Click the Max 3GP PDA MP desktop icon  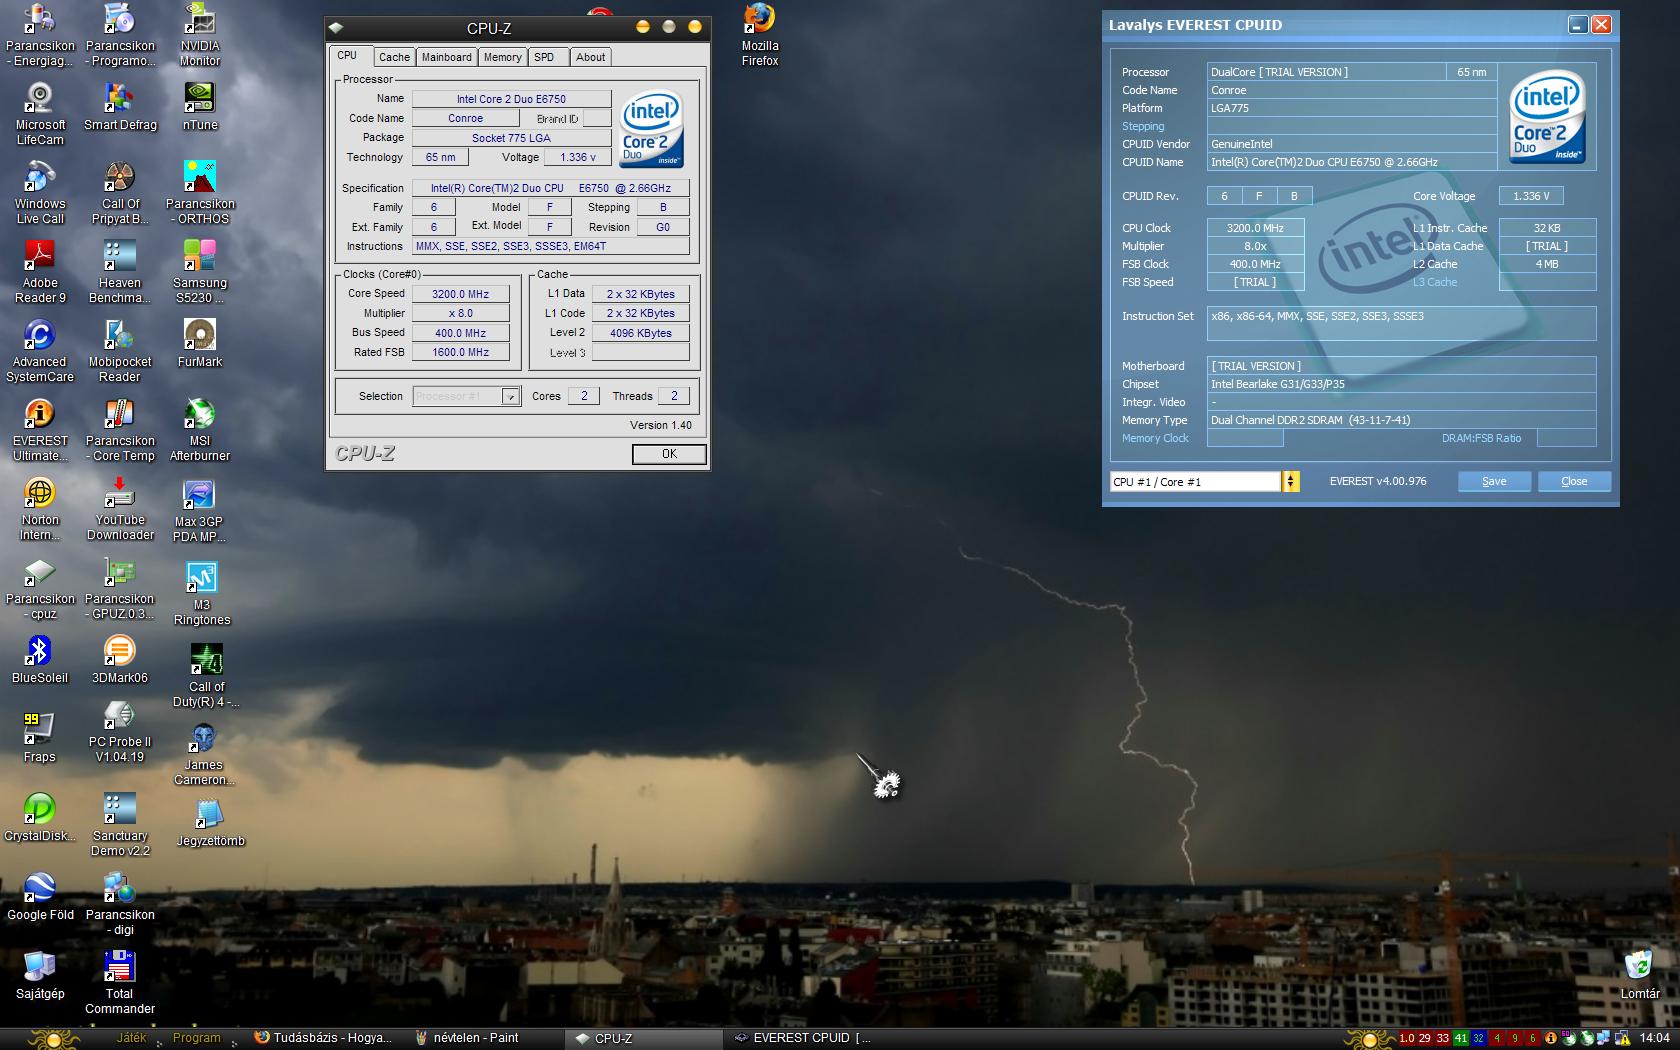click(200, 511)
